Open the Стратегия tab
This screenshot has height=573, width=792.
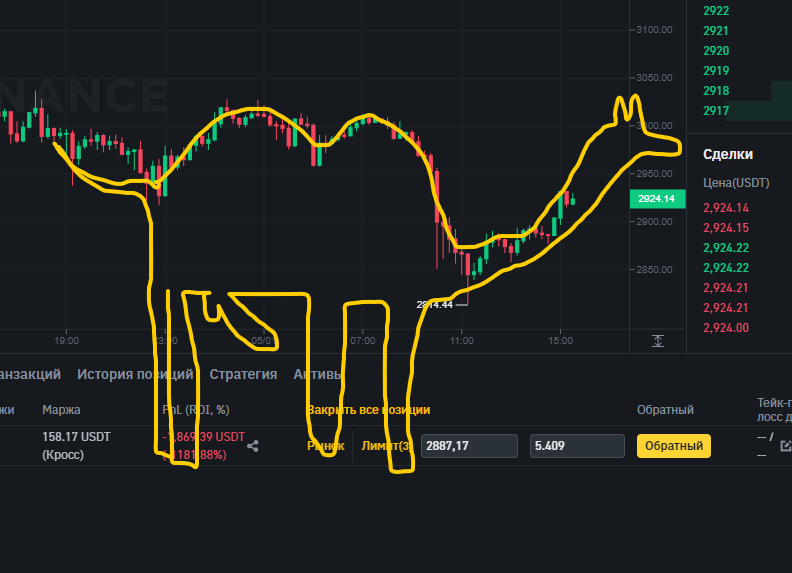[243, 374]
